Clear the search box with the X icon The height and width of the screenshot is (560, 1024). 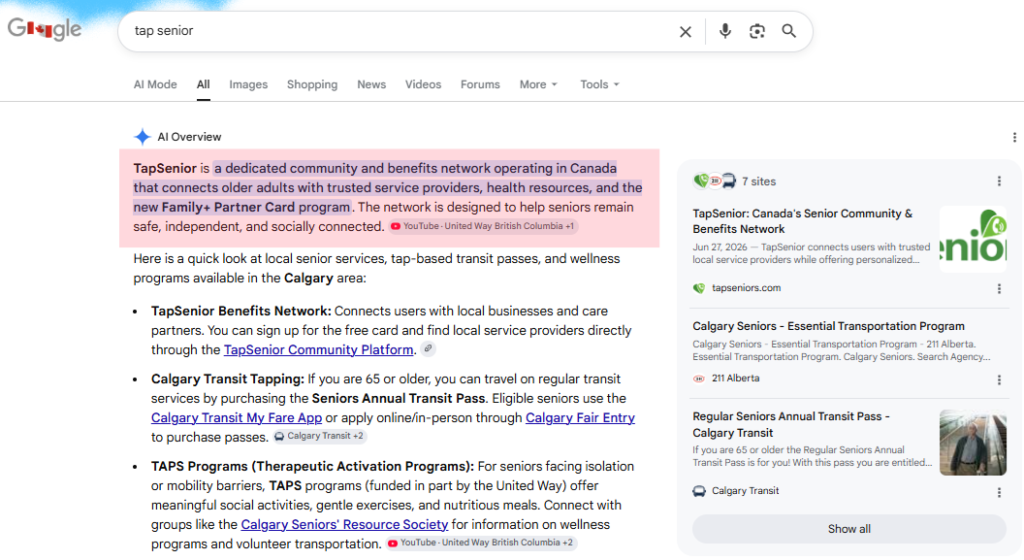685,31
